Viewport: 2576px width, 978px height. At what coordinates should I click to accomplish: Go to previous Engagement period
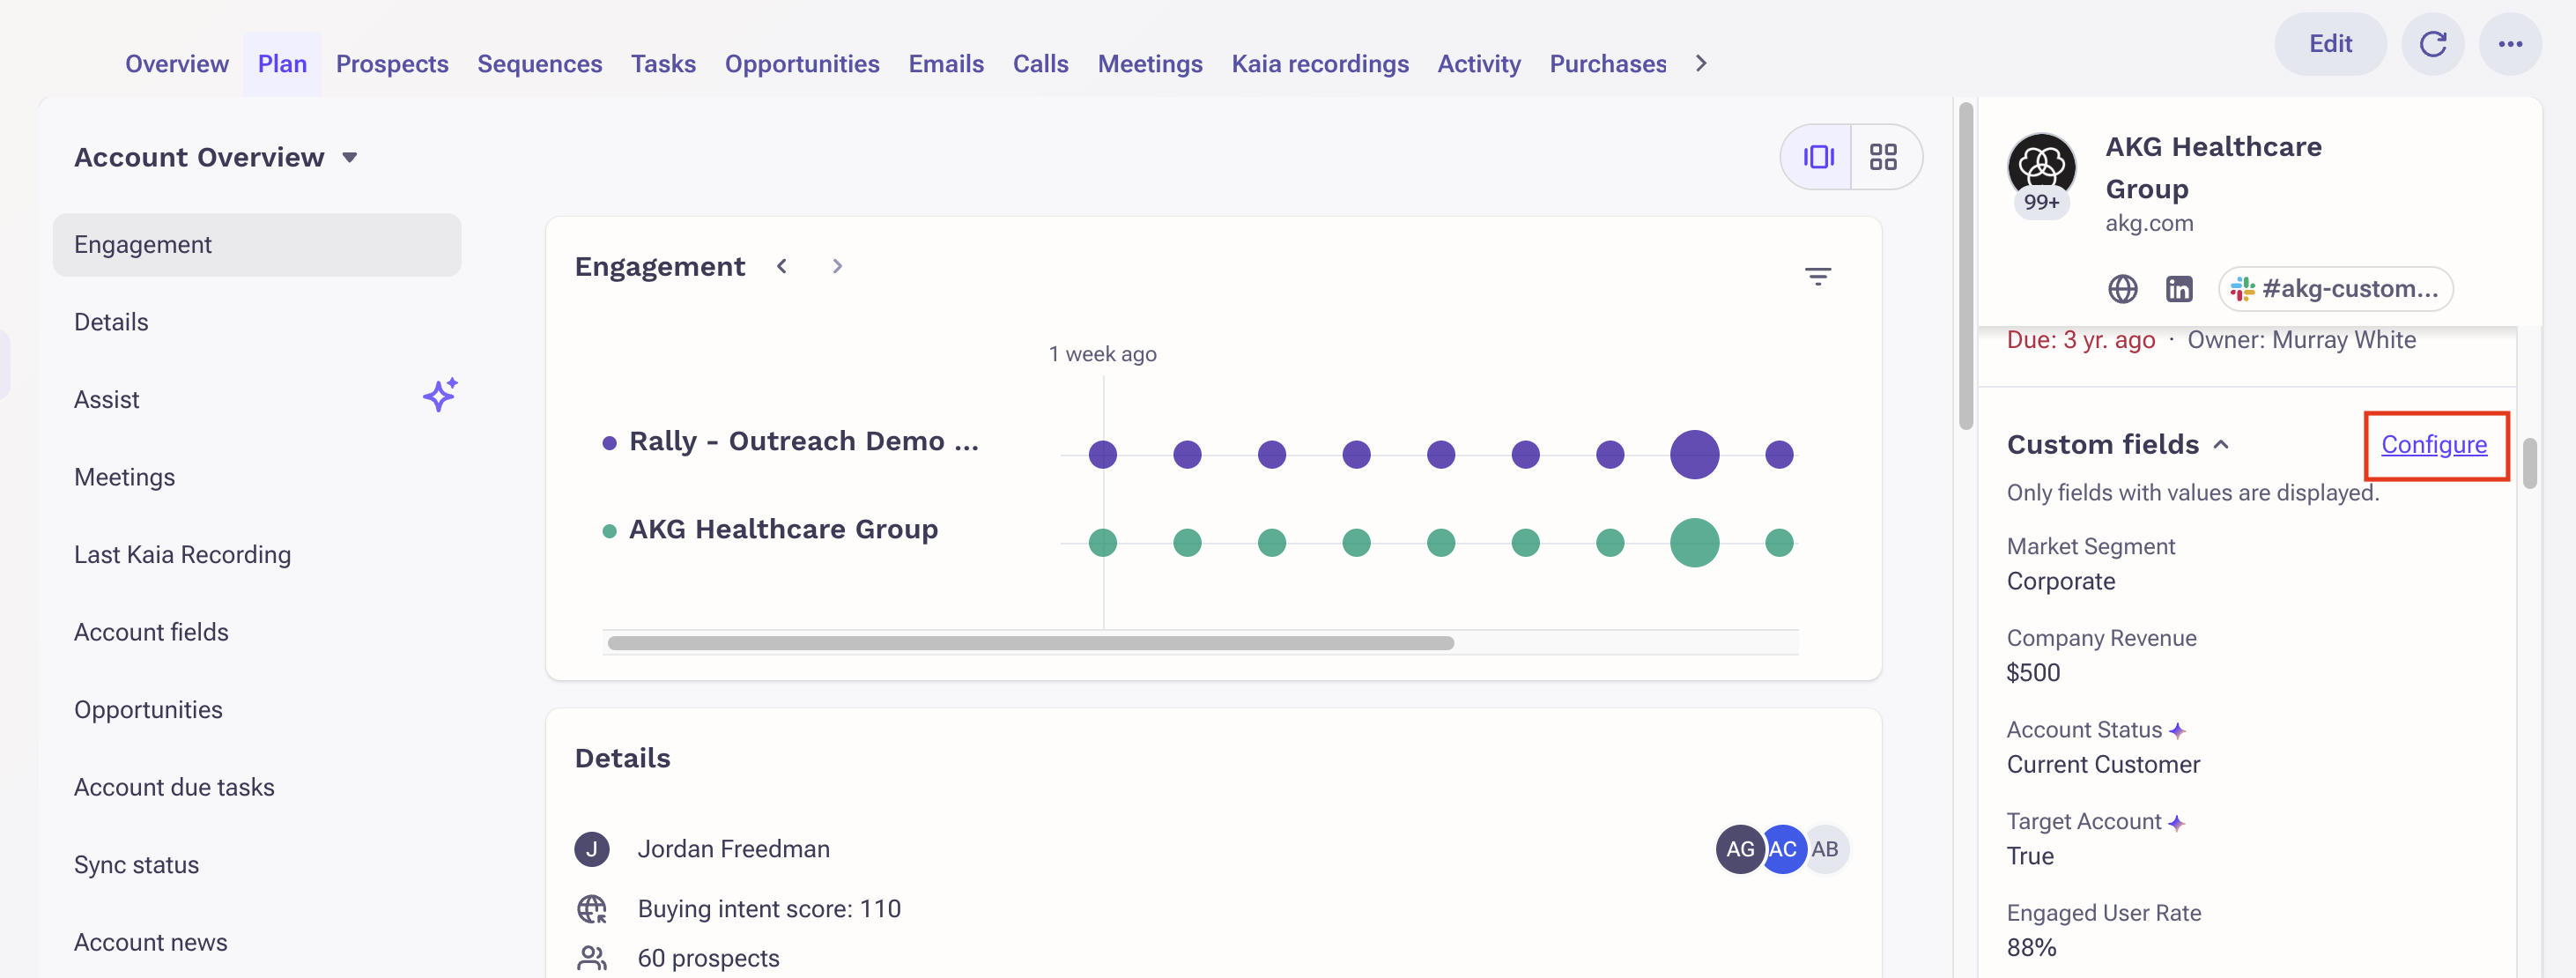(x=782, y=266)
